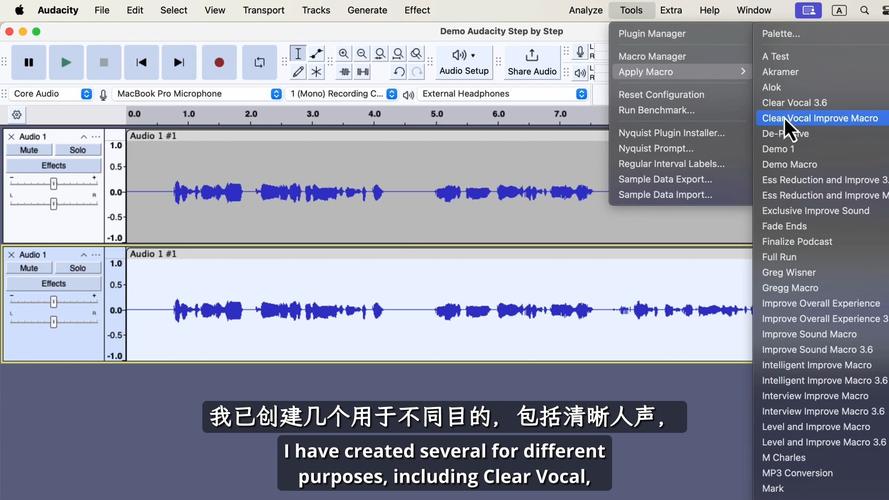Viewport: 889px width, 500px height.
Task: Open timeline options gear icon
Action: [x=16, y=115]
